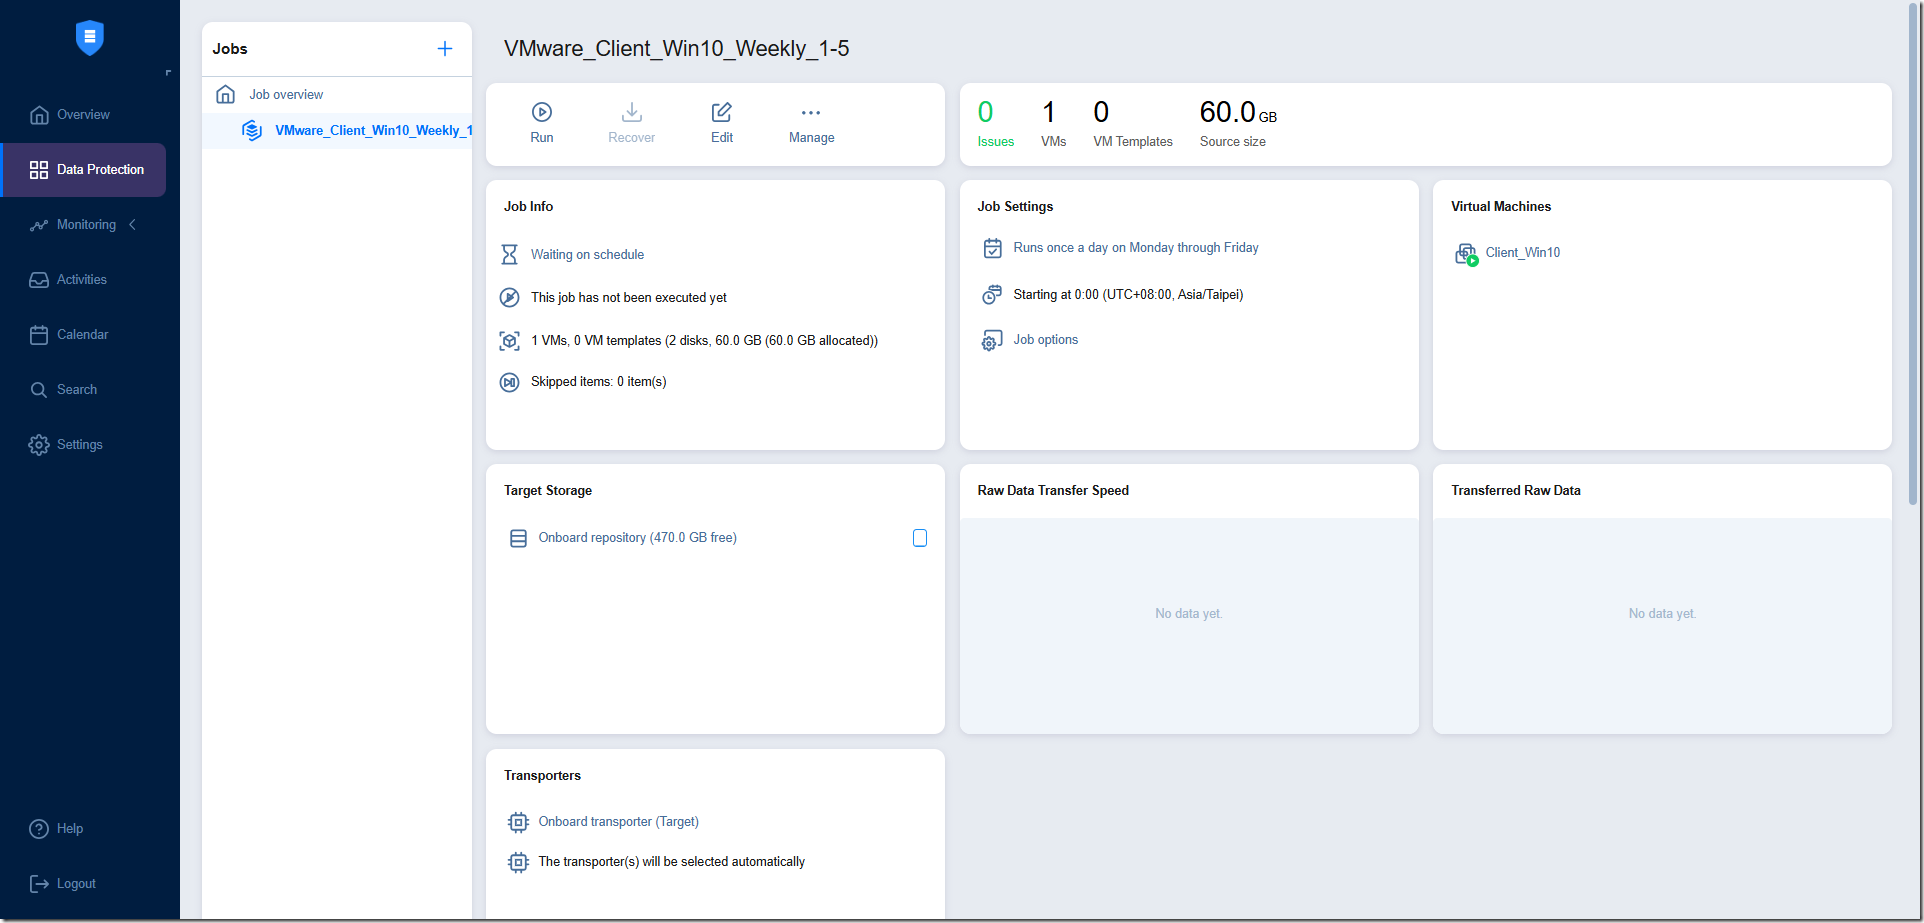Image resolution: width=1924 pixels, height=923 pixels.
Task: Select the VMware_Client_Win10_Weekly job row
Action: tap(337, 131)
